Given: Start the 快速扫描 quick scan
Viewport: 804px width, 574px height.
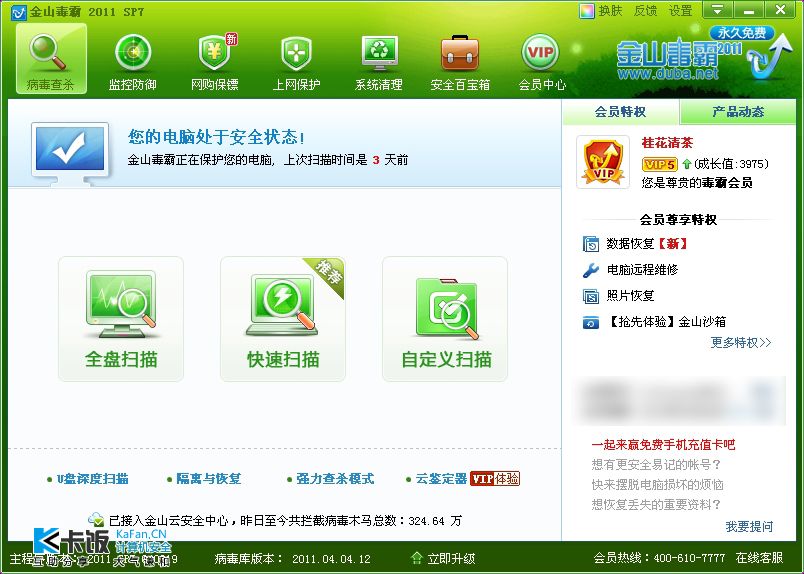Looking at the screenshot, I should coord(283,319).
